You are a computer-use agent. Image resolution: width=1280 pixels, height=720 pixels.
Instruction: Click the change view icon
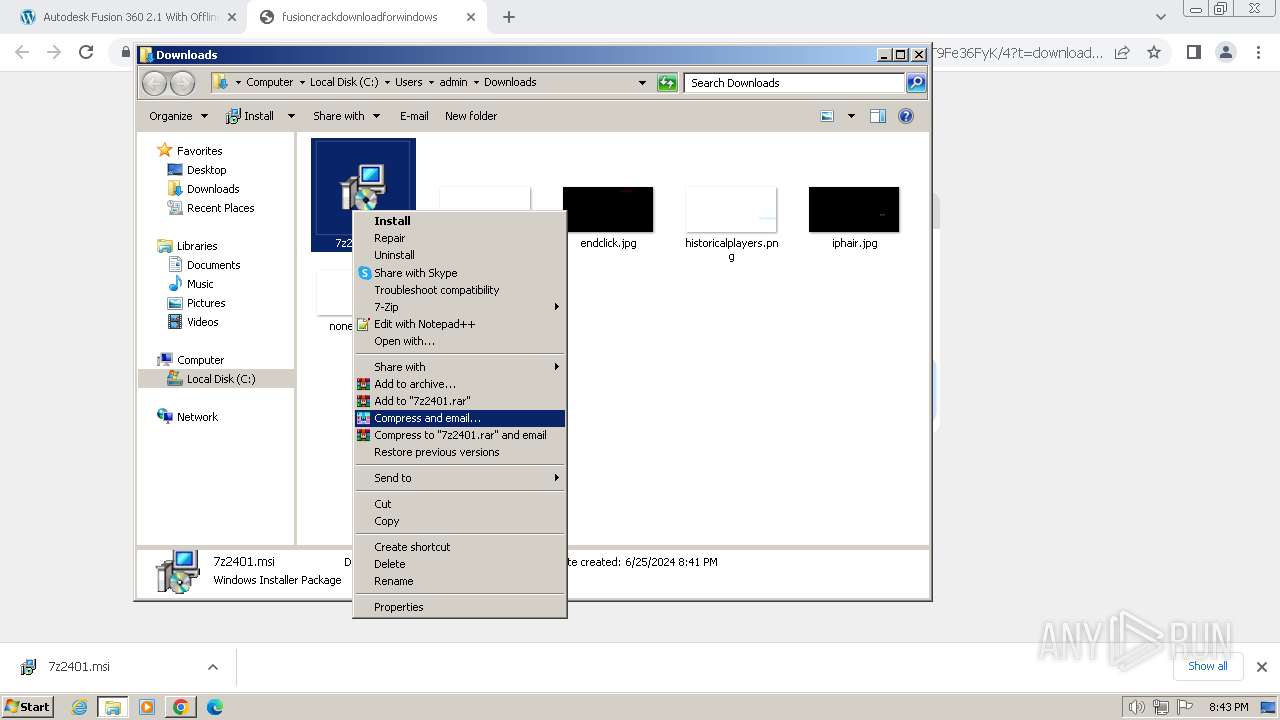(x=827, y=116)
